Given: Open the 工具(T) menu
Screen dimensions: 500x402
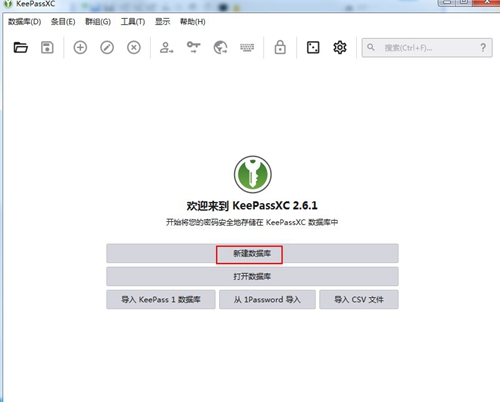Looking at the screenshot, I should pyautogui.click(x=133, y=22).
